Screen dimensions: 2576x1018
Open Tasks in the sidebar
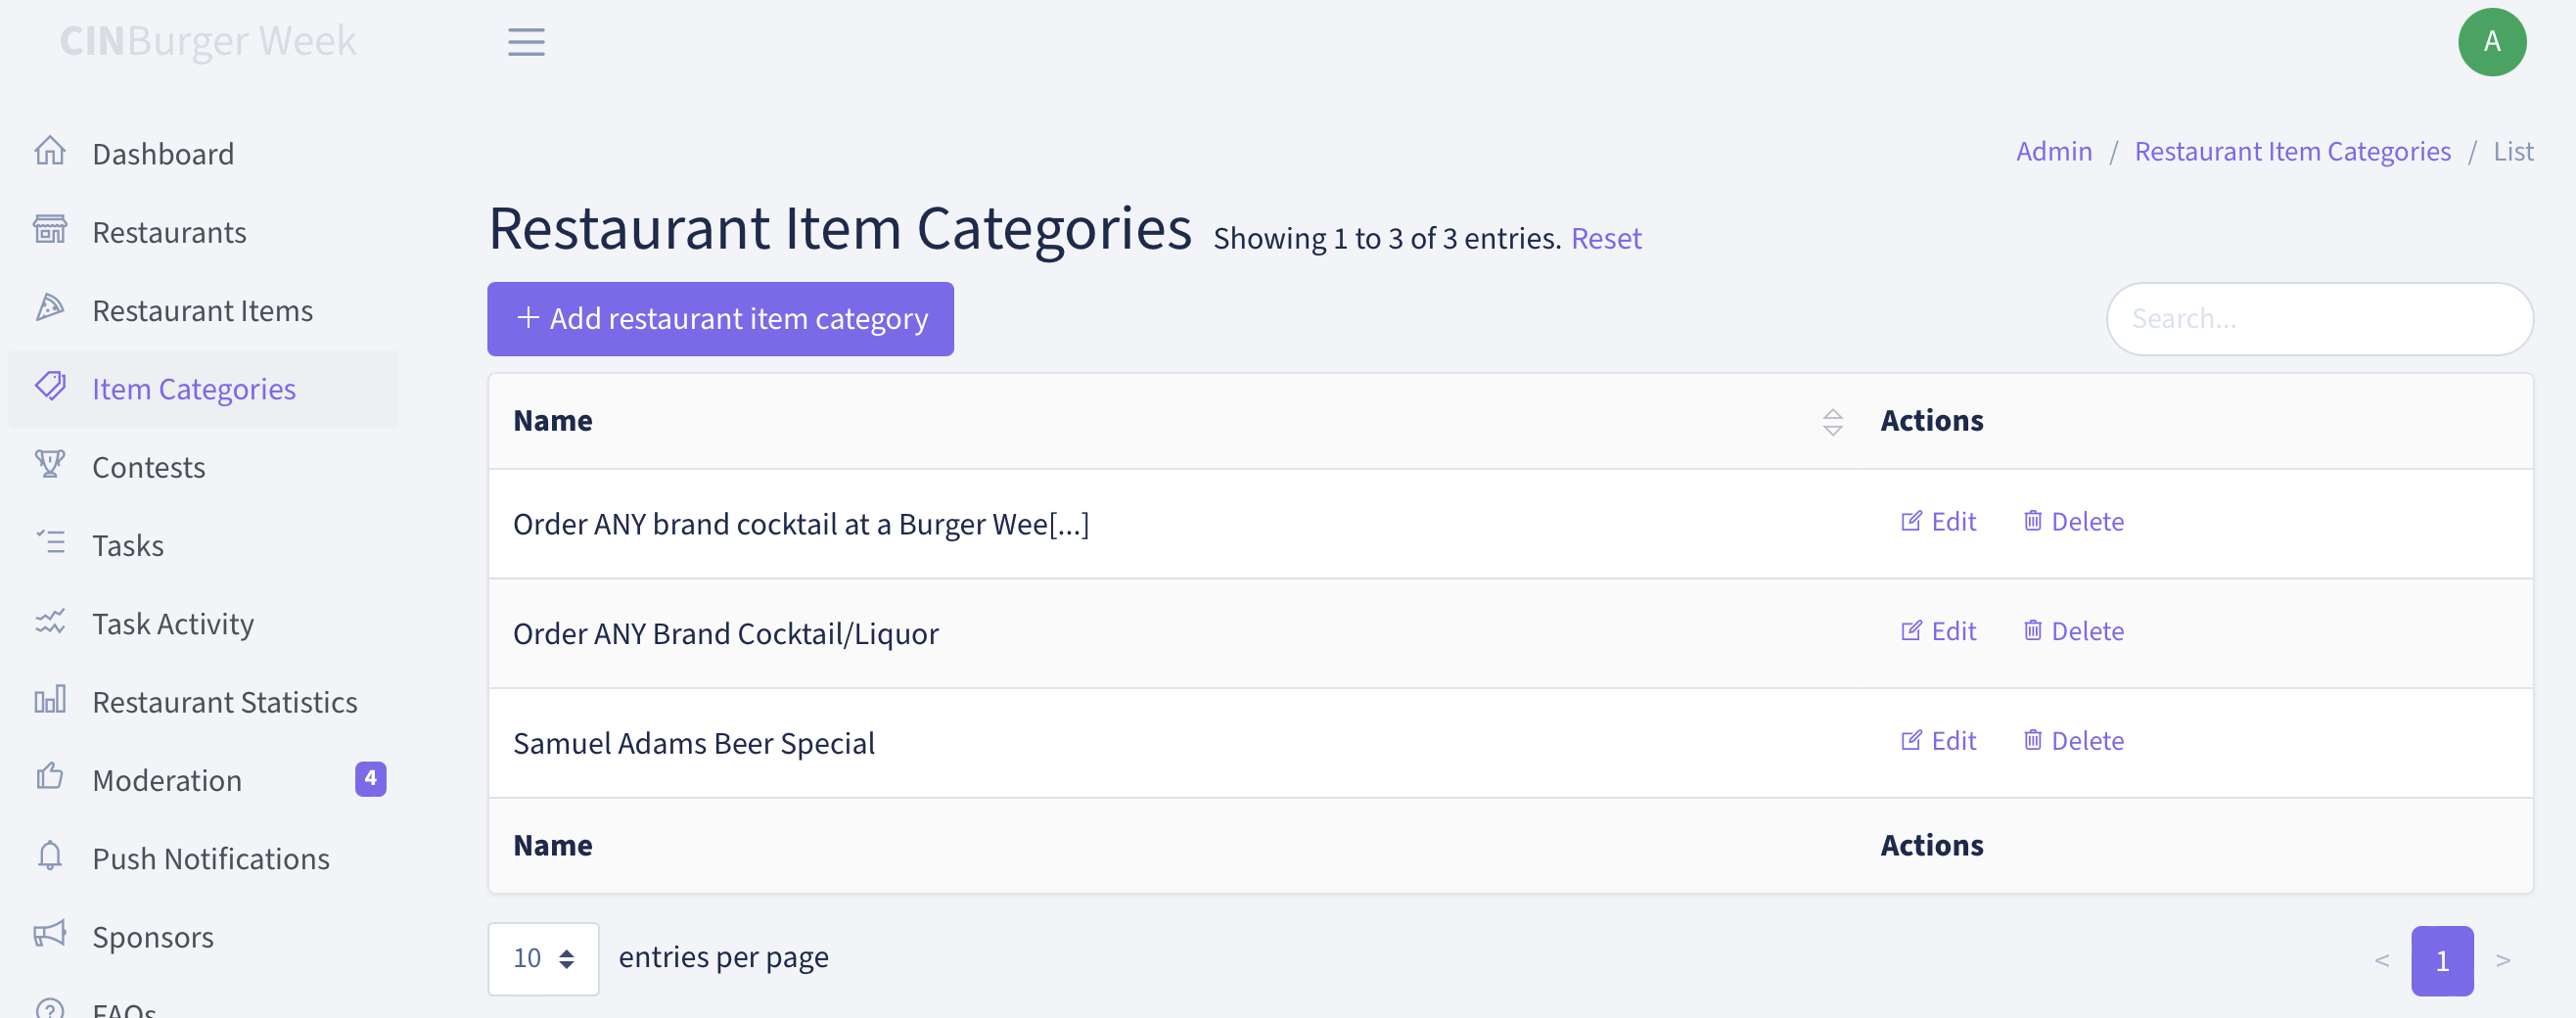pyautogui.click(x=128, y=546)
